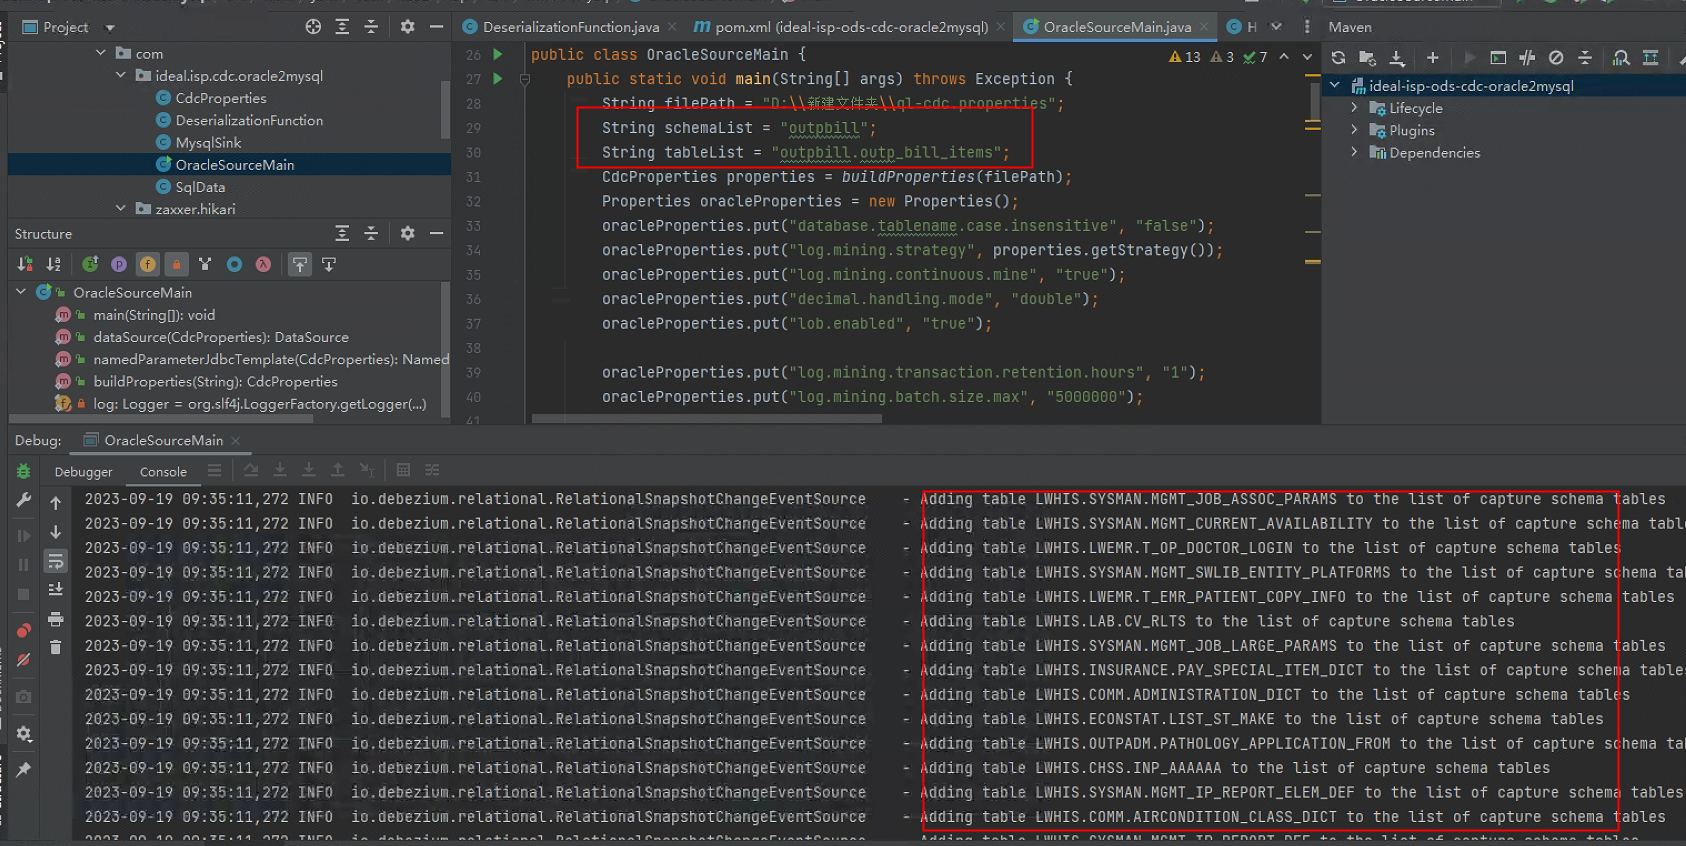This screenshot has width=1686, height=846.
Task: Collapse all nodes in Maven panel
Action: (1585, 58)
